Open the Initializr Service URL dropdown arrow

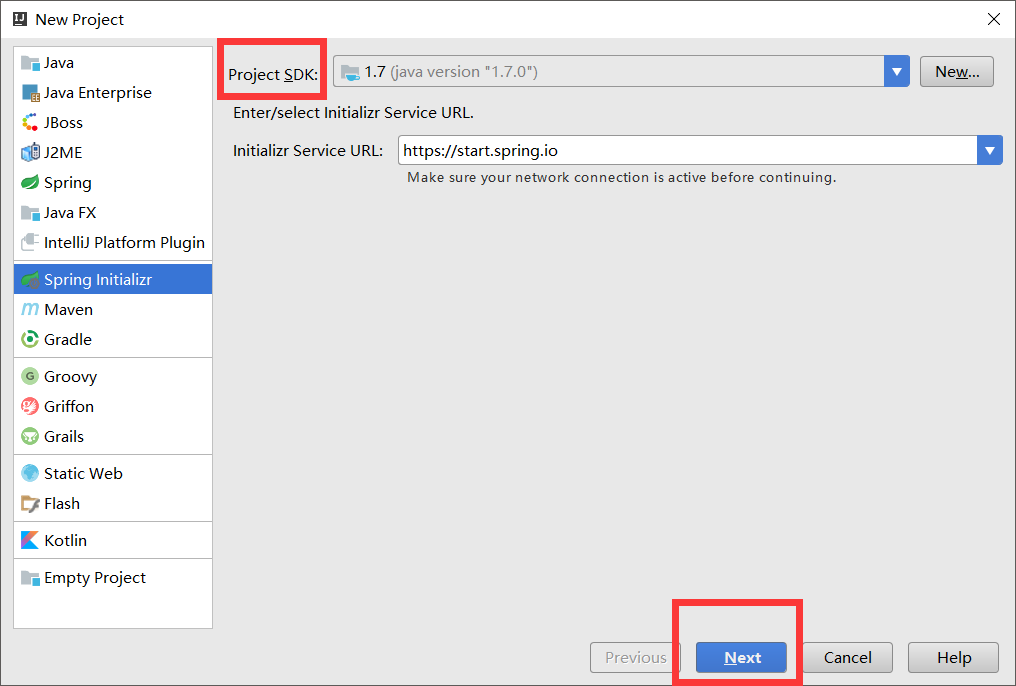click(x=989, y=150)
